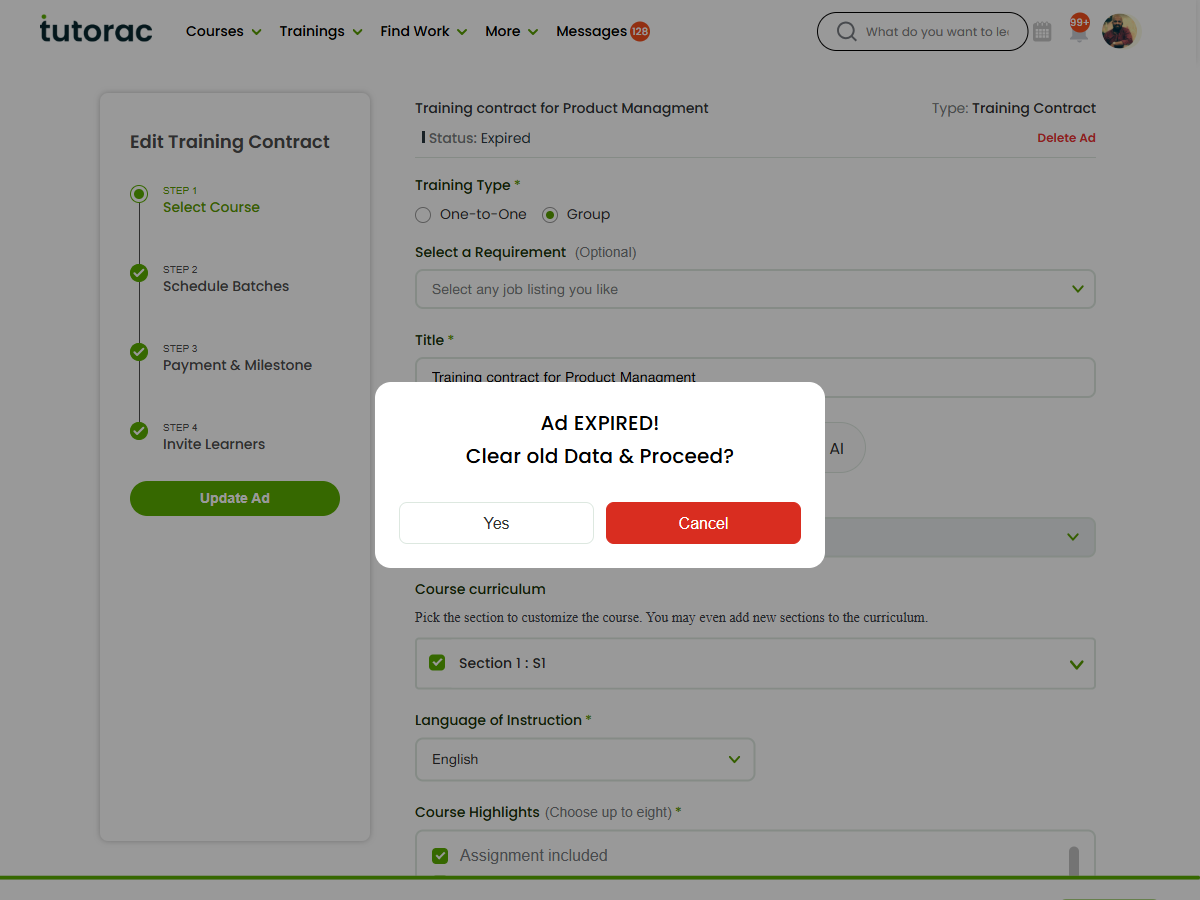Image resolution: width=1200 pixels, height=900 pixels.
Task: Click 'Type: Training Contract' text
Action: [x=1014, y=108]
